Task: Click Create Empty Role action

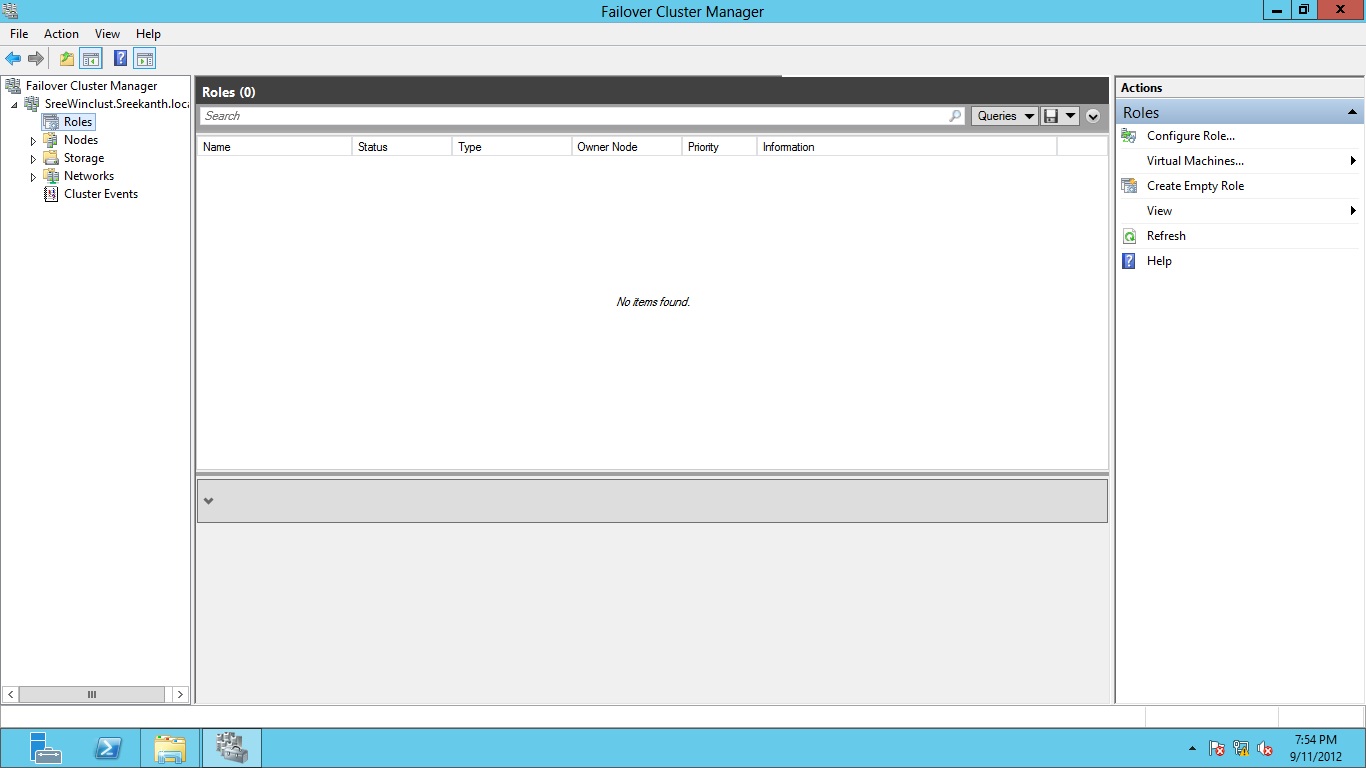Action: (x=1195, y=186)
